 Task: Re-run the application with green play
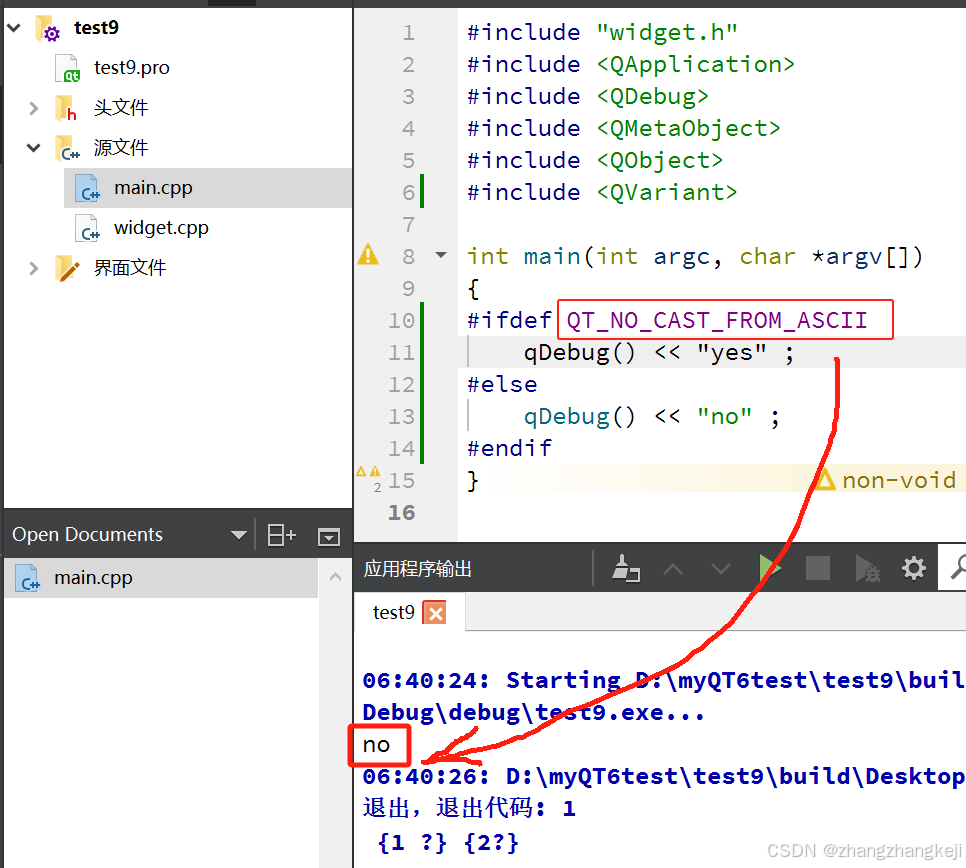769,568
